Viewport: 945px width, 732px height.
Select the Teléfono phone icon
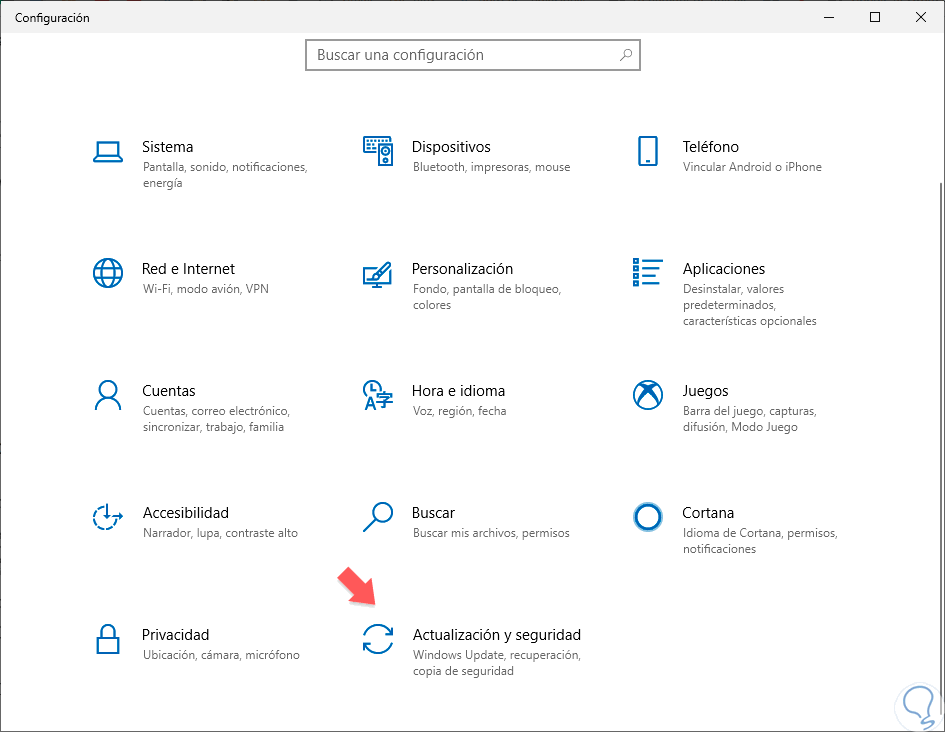(647, 151)
